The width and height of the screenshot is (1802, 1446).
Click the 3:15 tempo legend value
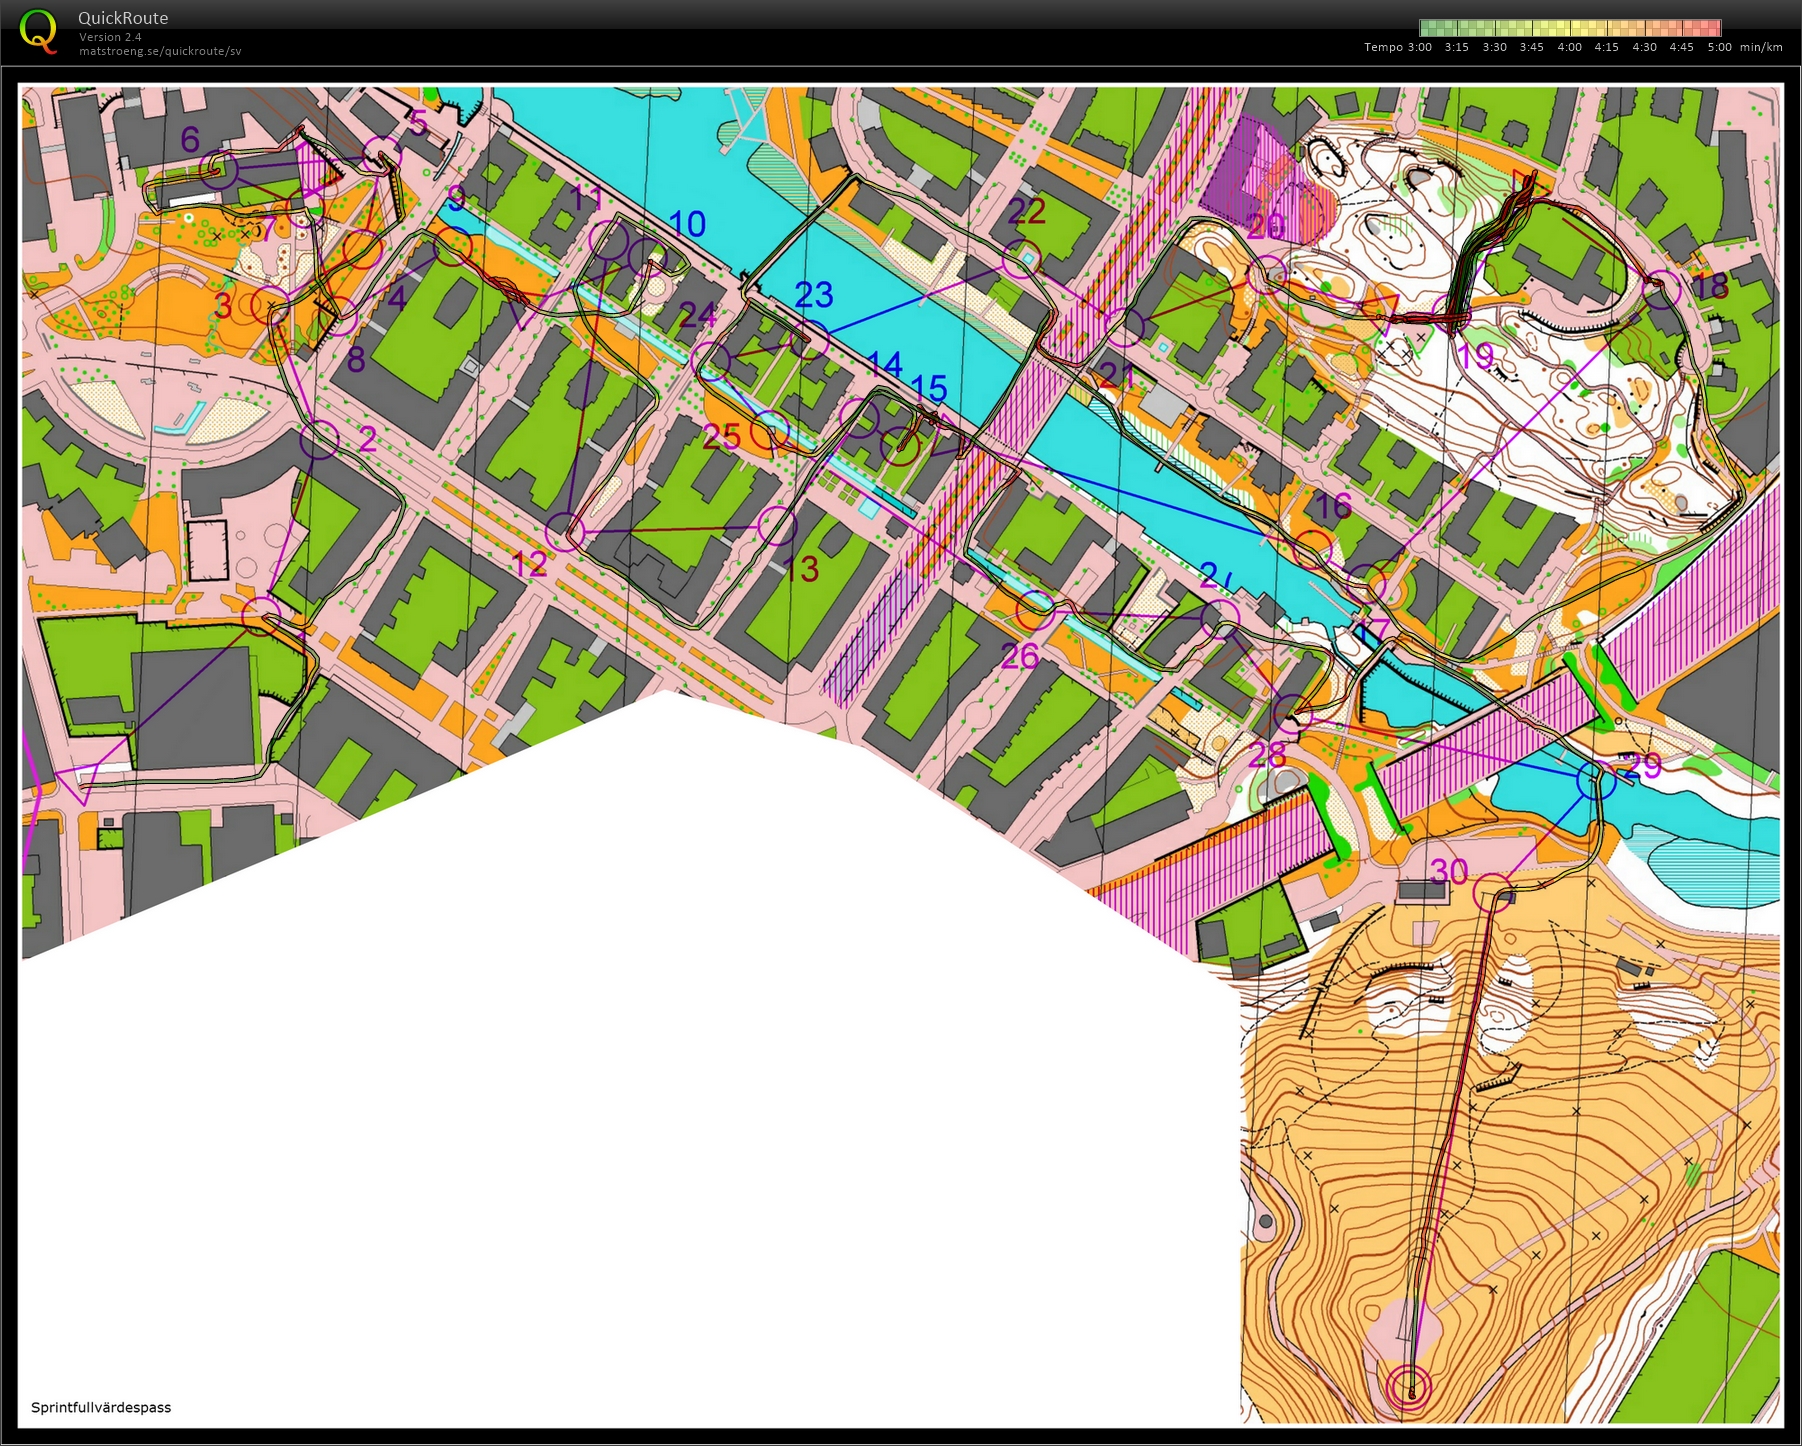[x=1456, y=47]
